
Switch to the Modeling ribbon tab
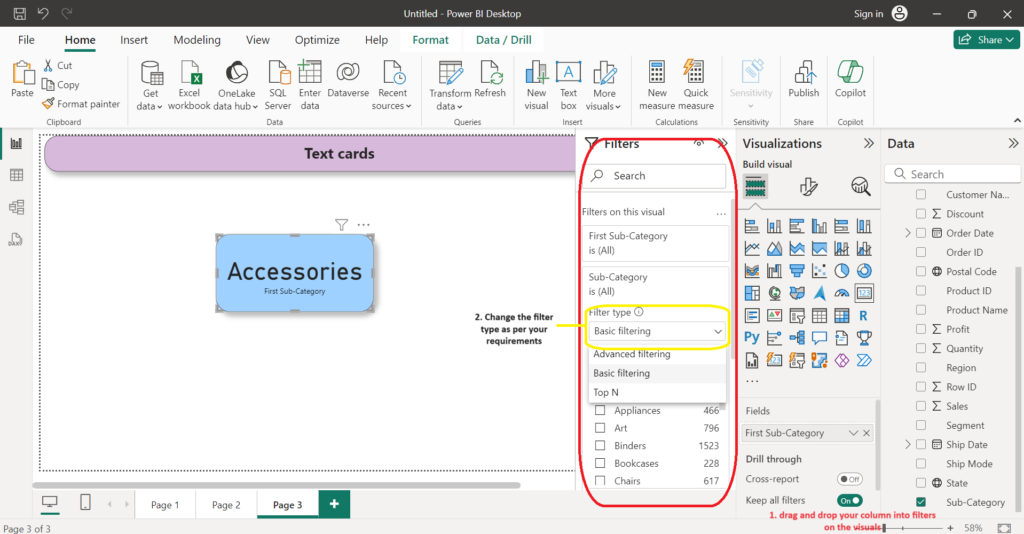pos(197,40)
